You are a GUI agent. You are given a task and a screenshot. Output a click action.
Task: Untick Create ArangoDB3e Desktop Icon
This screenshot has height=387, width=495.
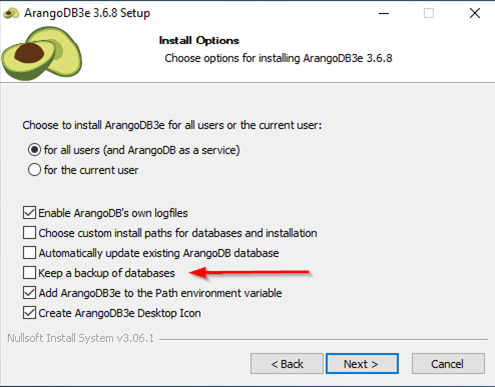point(30,313)
